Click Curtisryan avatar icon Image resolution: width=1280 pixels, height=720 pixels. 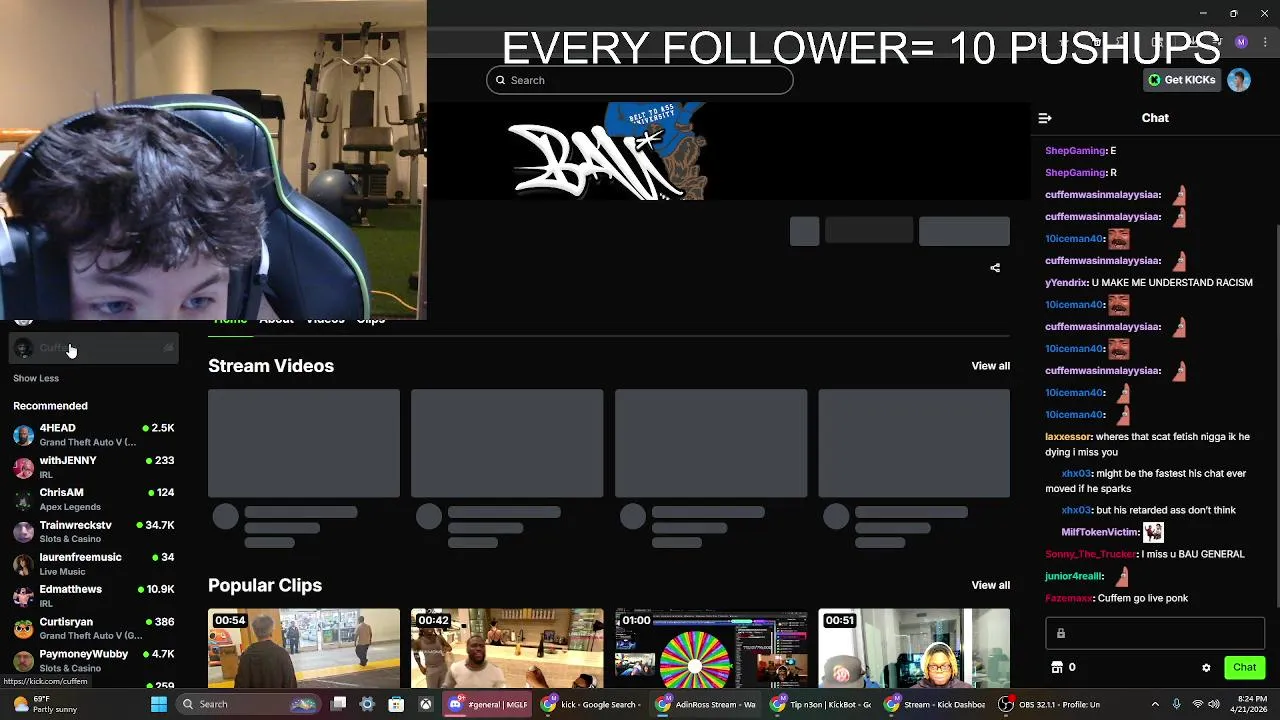pyautogui.click(x=23, y=629)
